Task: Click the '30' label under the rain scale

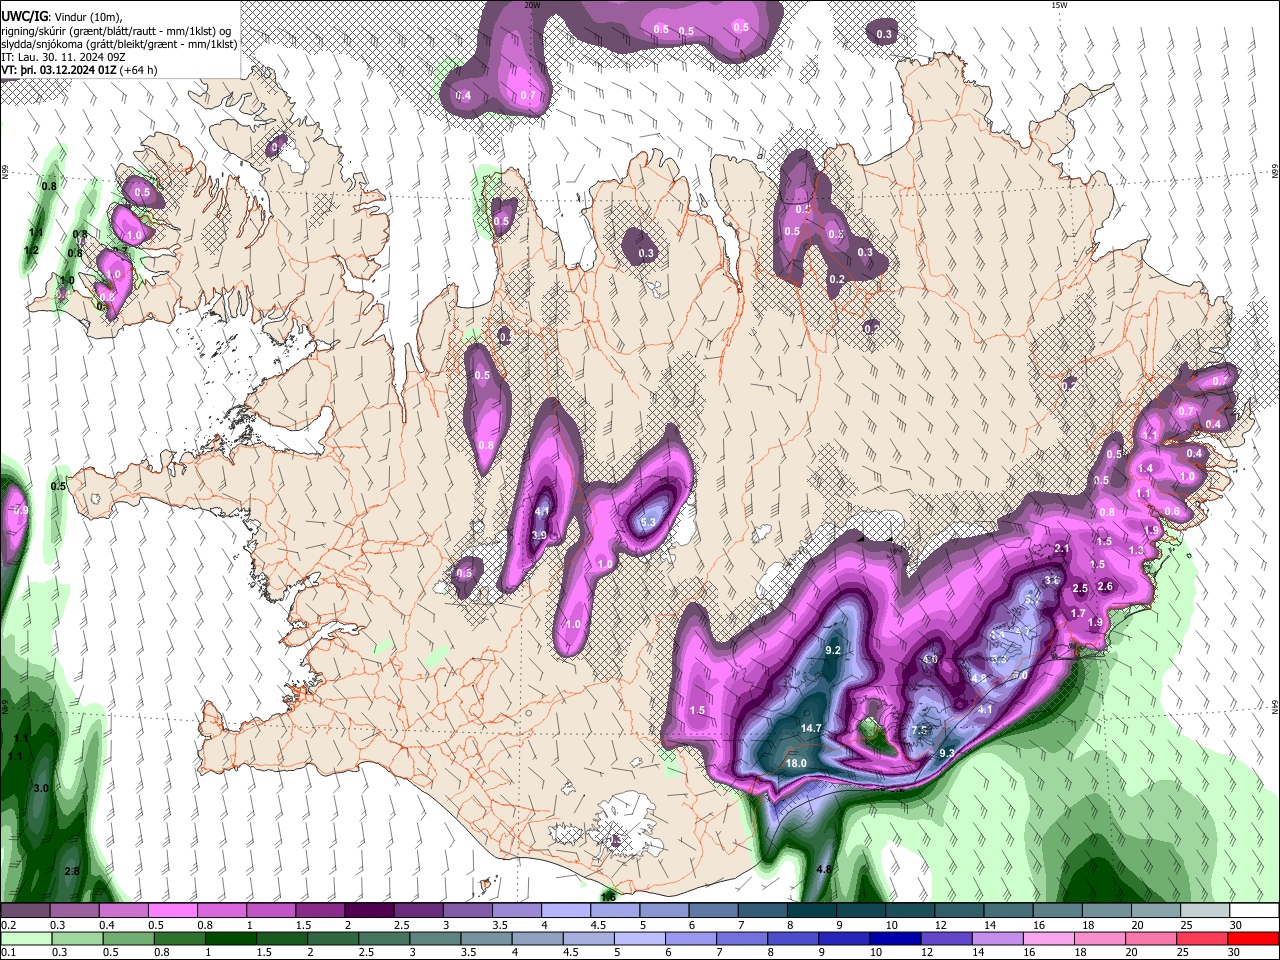Action: (x=1235, y=952)
